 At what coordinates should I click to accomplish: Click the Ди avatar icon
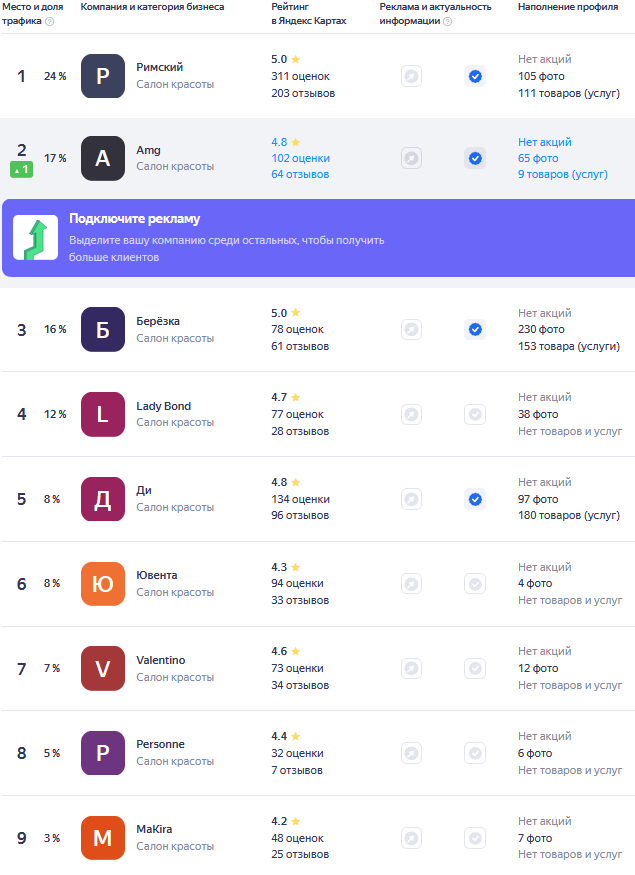coord(103,499)
